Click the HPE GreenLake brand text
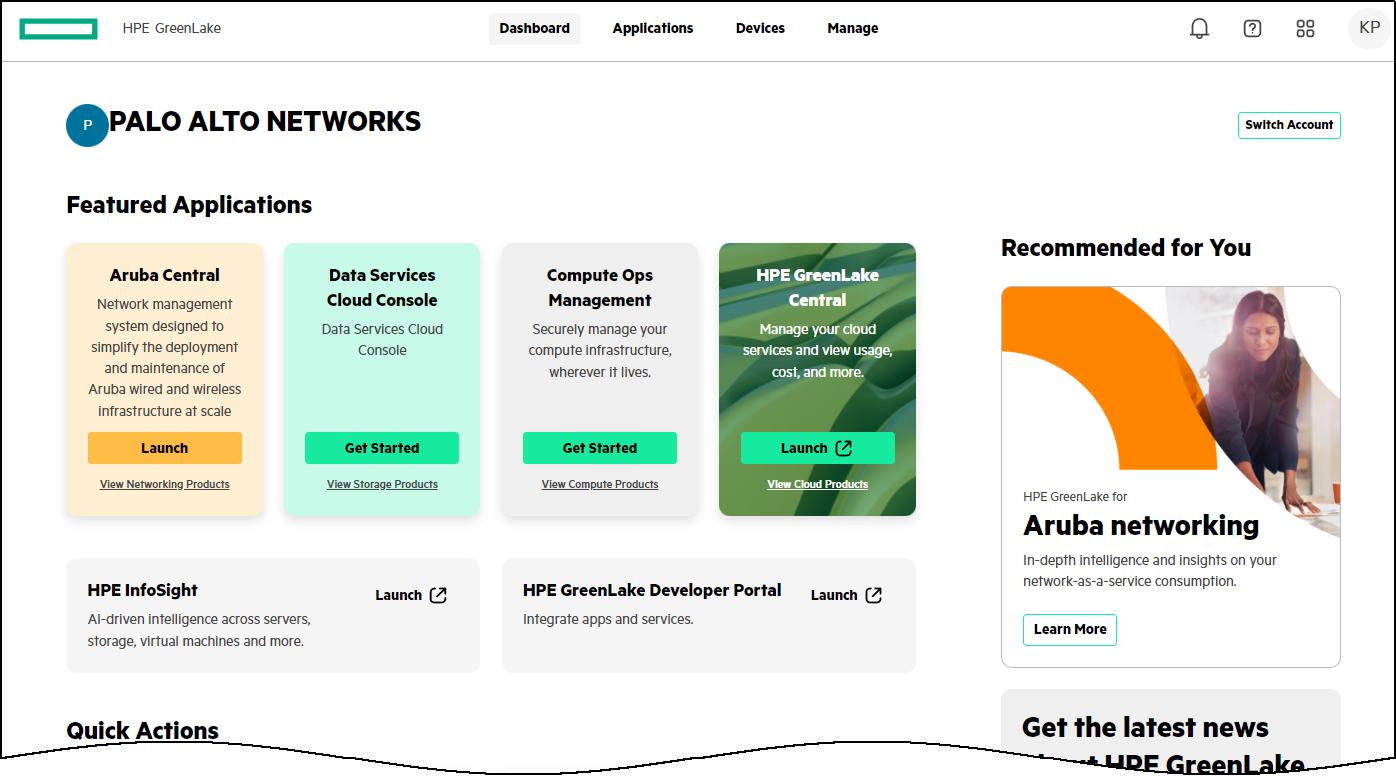 (x=172, y=28)
